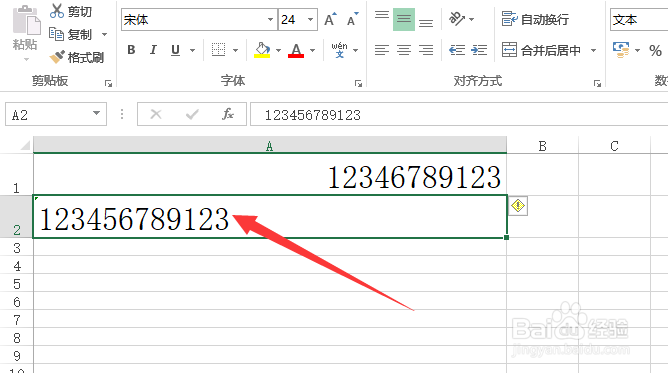The image size is (668, 373).
Task: Click the Select All corner triangle
Action: coord(24,145)
